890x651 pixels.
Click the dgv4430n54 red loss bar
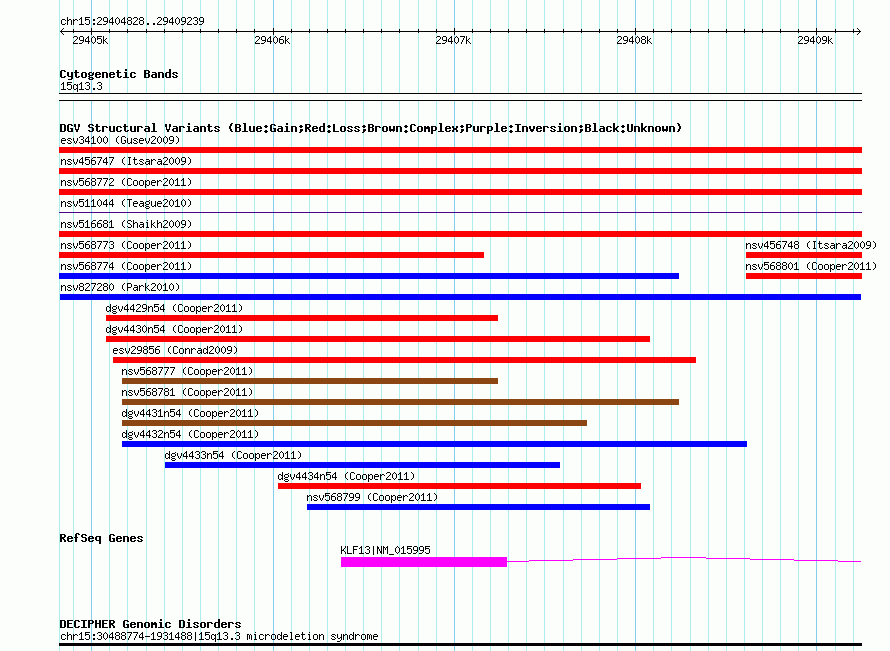coord(378,339)
